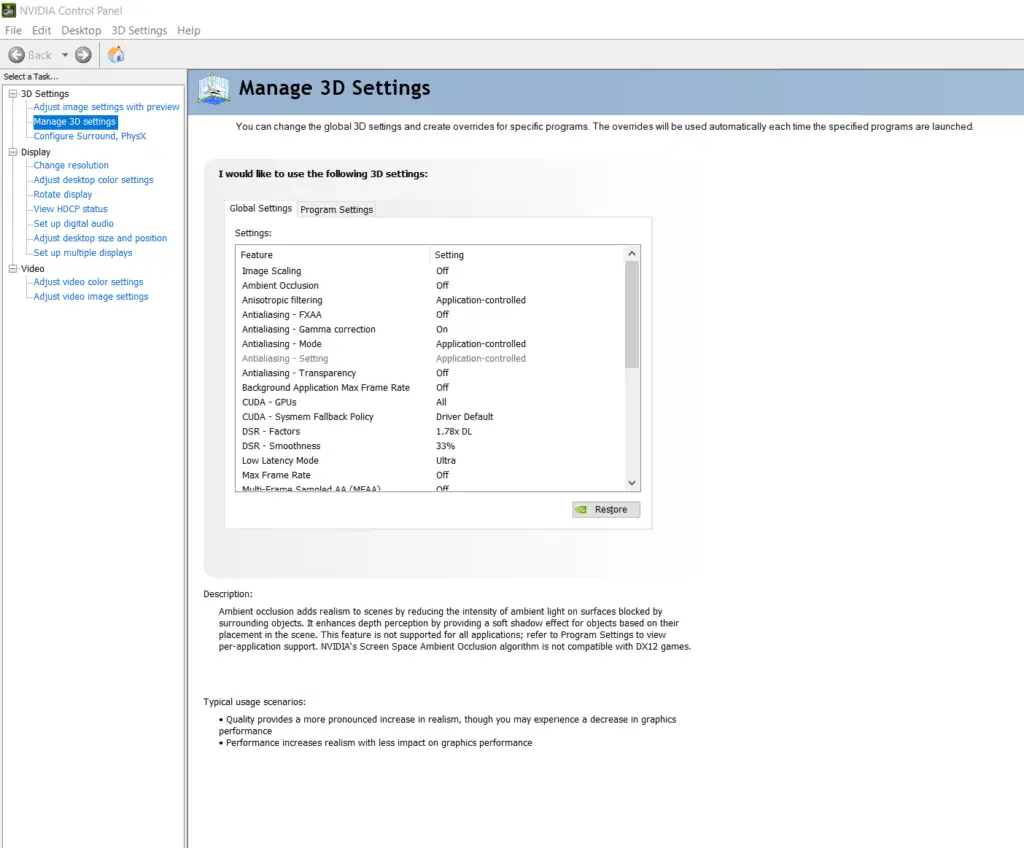The height and width of the screenshot is (848, 1024).
Task: Open Adjust image settings with preview
Action: click(x=106, y=106)
